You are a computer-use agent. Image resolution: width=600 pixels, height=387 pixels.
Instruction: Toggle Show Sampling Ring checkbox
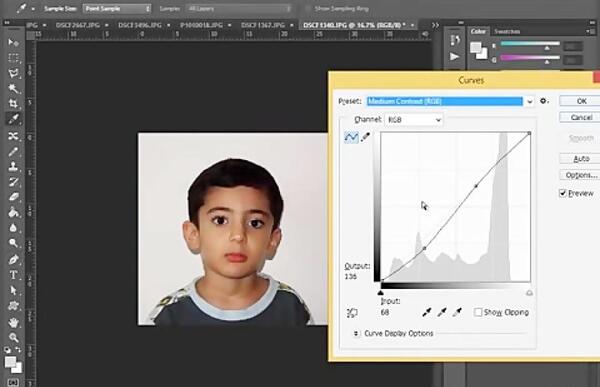[x=308, y=8]
